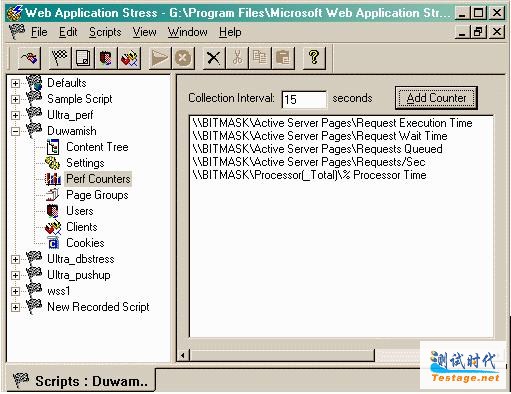Select the Page Groups item

[x=97, y=195]
